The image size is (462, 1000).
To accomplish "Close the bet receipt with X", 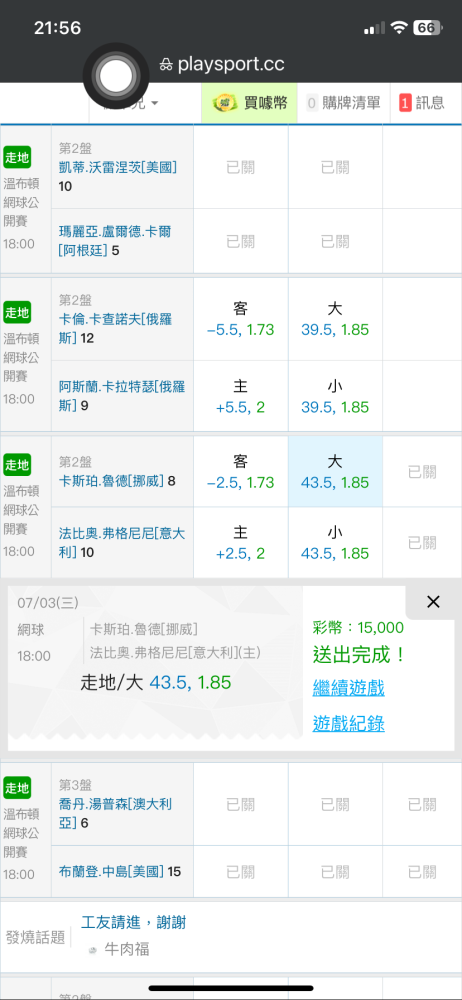I will click(433, 601).
